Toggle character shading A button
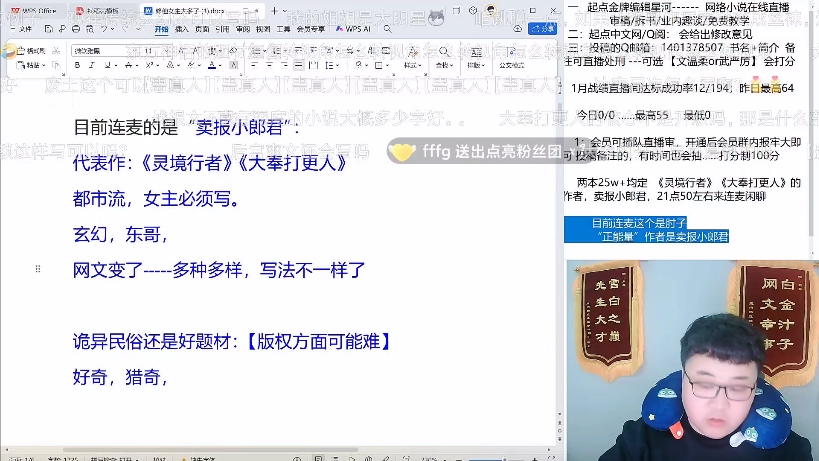Image resolution: width=819 pixels, height=461 pixels. pos(233,65)
